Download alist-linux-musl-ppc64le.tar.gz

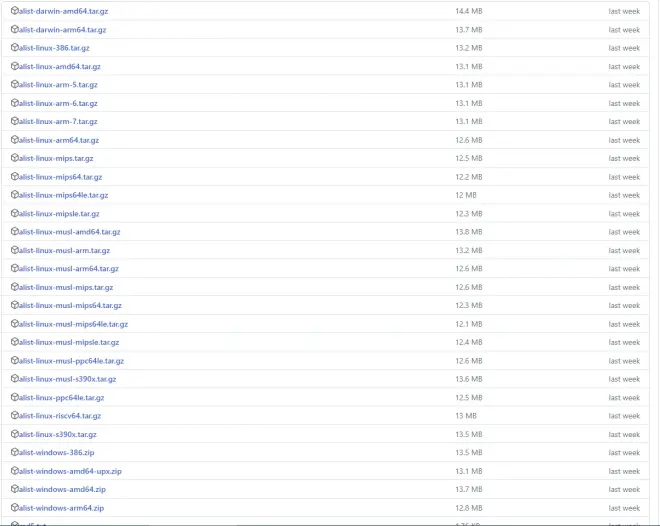(71, 361)
